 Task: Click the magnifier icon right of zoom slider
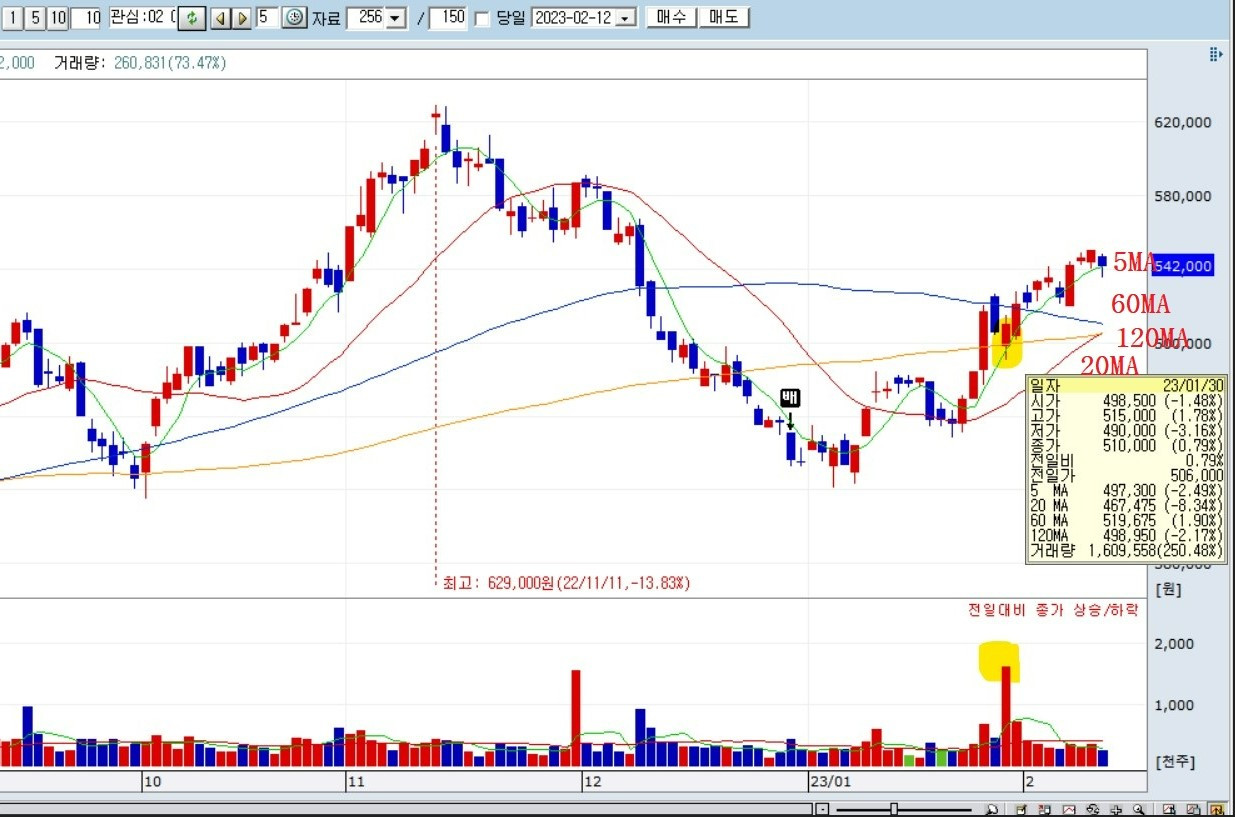click(x=992, y=809)
